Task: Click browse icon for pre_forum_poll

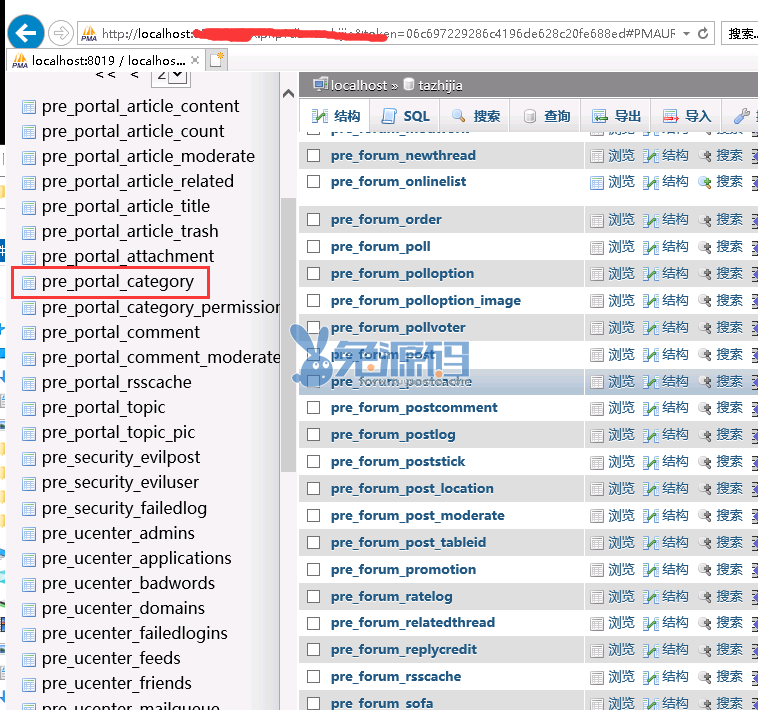Action: 597,247
